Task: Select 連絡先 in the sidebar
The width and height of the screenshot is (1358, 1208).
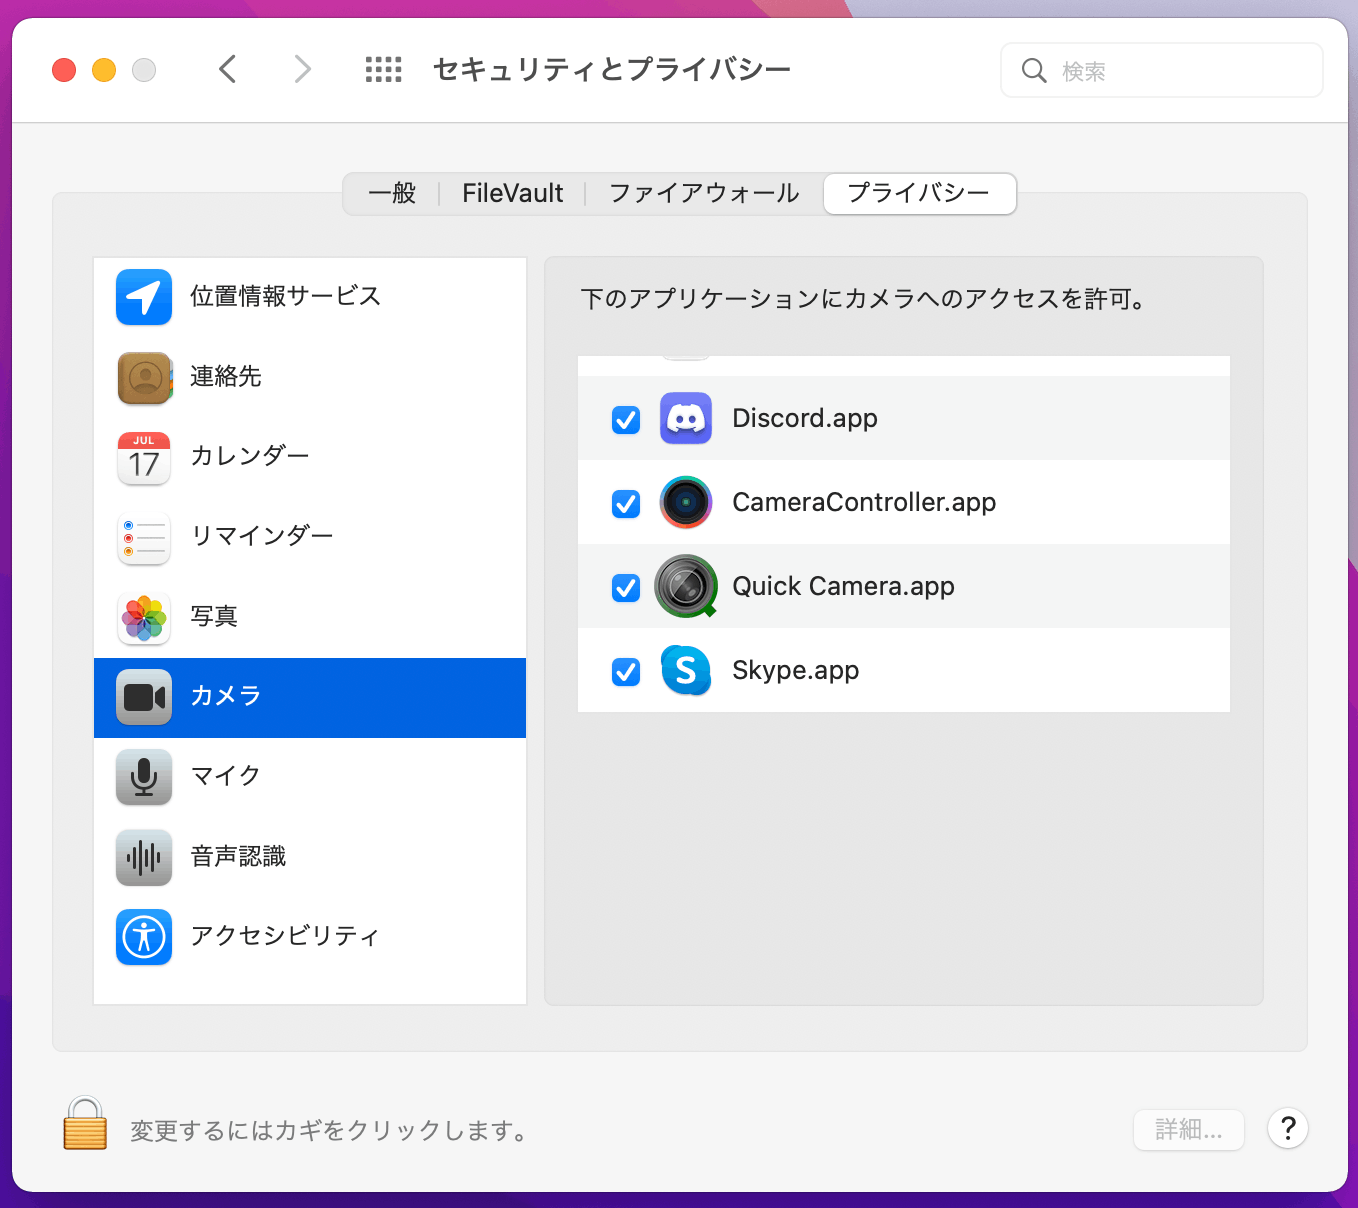Action: [310, 377]
